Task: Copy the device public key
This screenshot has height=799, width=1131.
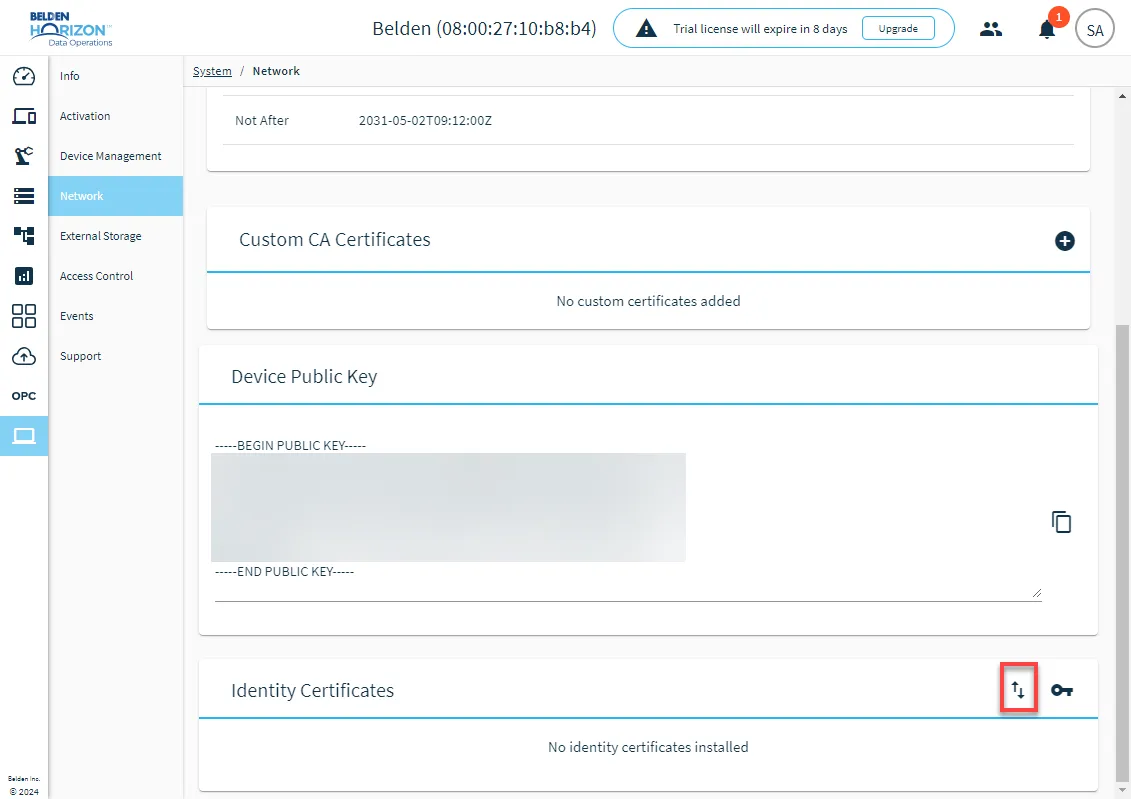Action: click(x=1061, y=521)
